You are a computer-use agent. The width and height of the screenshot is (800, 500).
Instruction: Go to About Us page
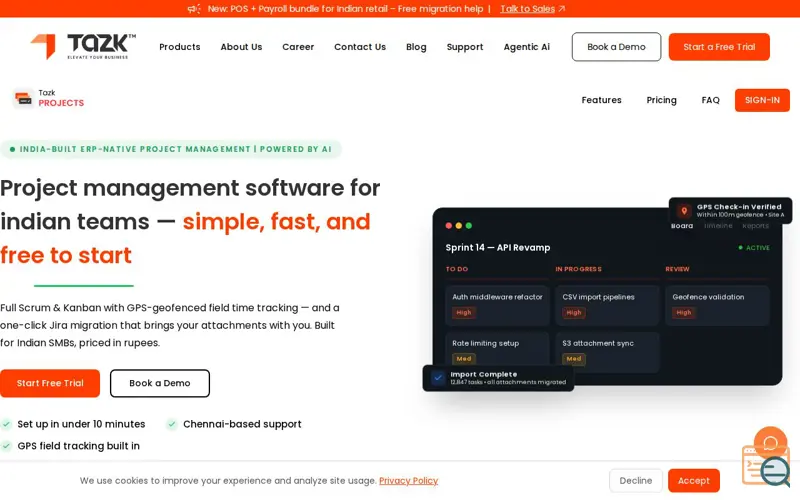(241, 47)
